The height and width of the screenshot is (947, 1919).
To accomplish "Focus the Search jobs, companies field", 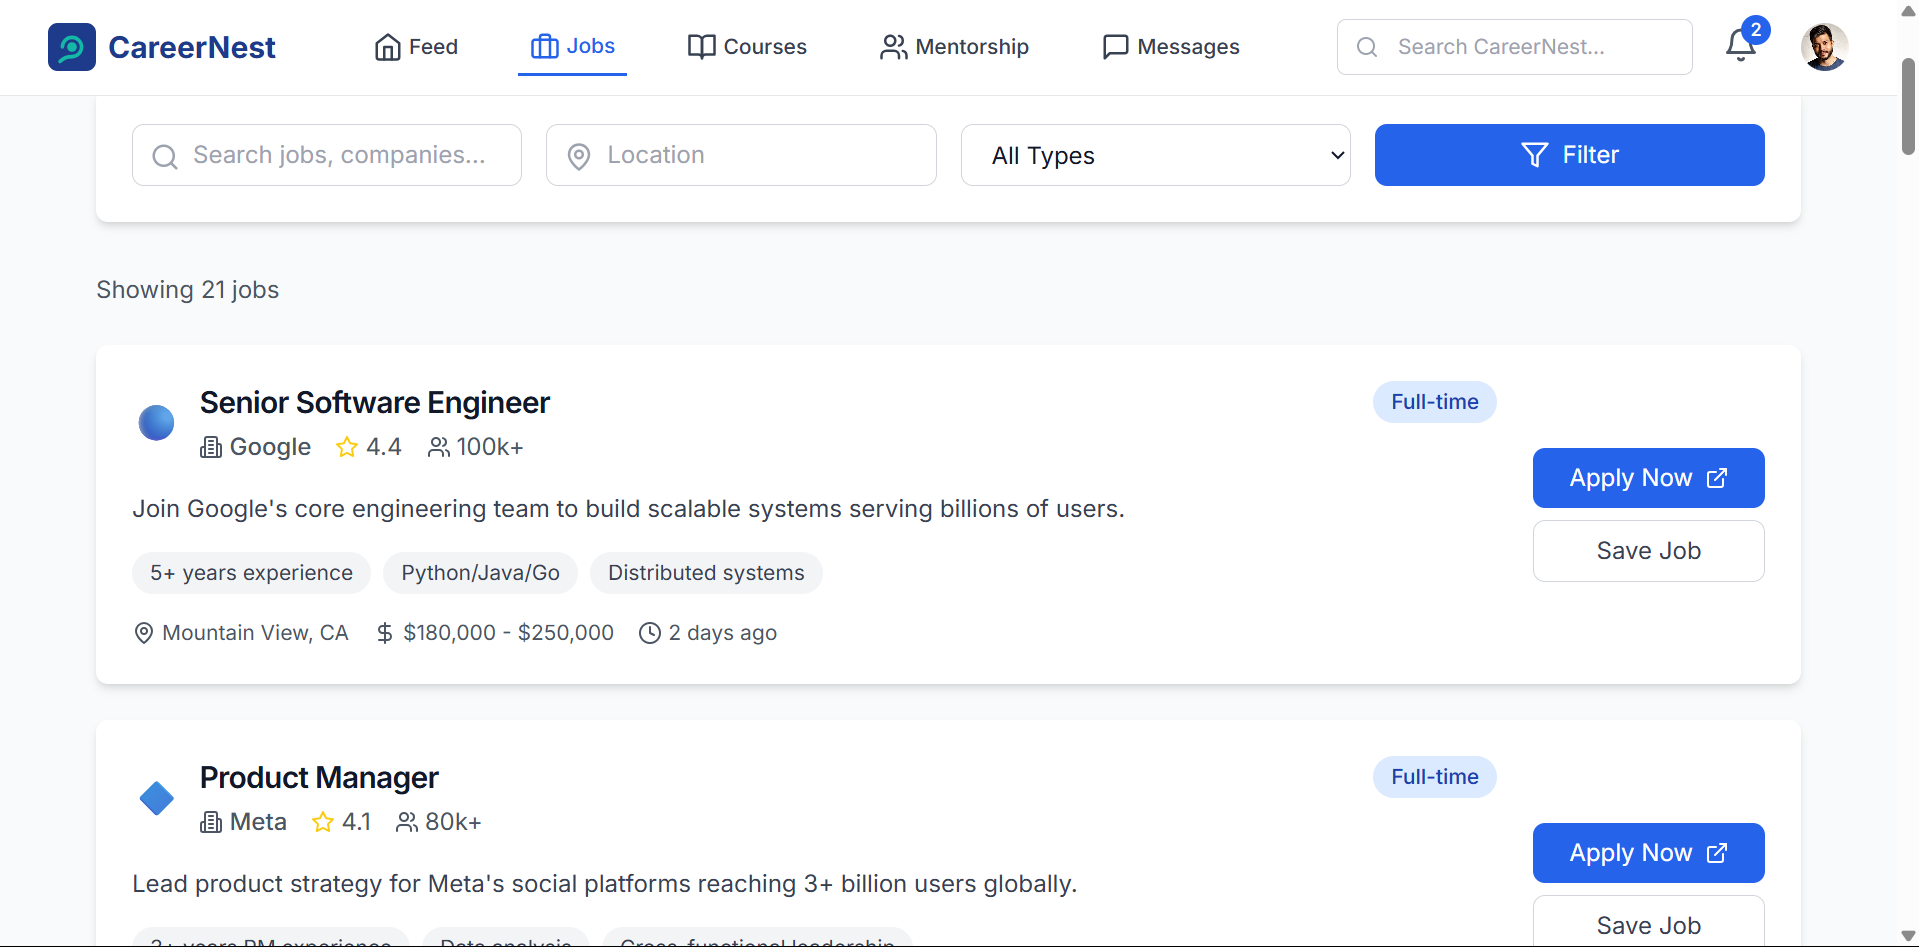I will pos(327,155).
